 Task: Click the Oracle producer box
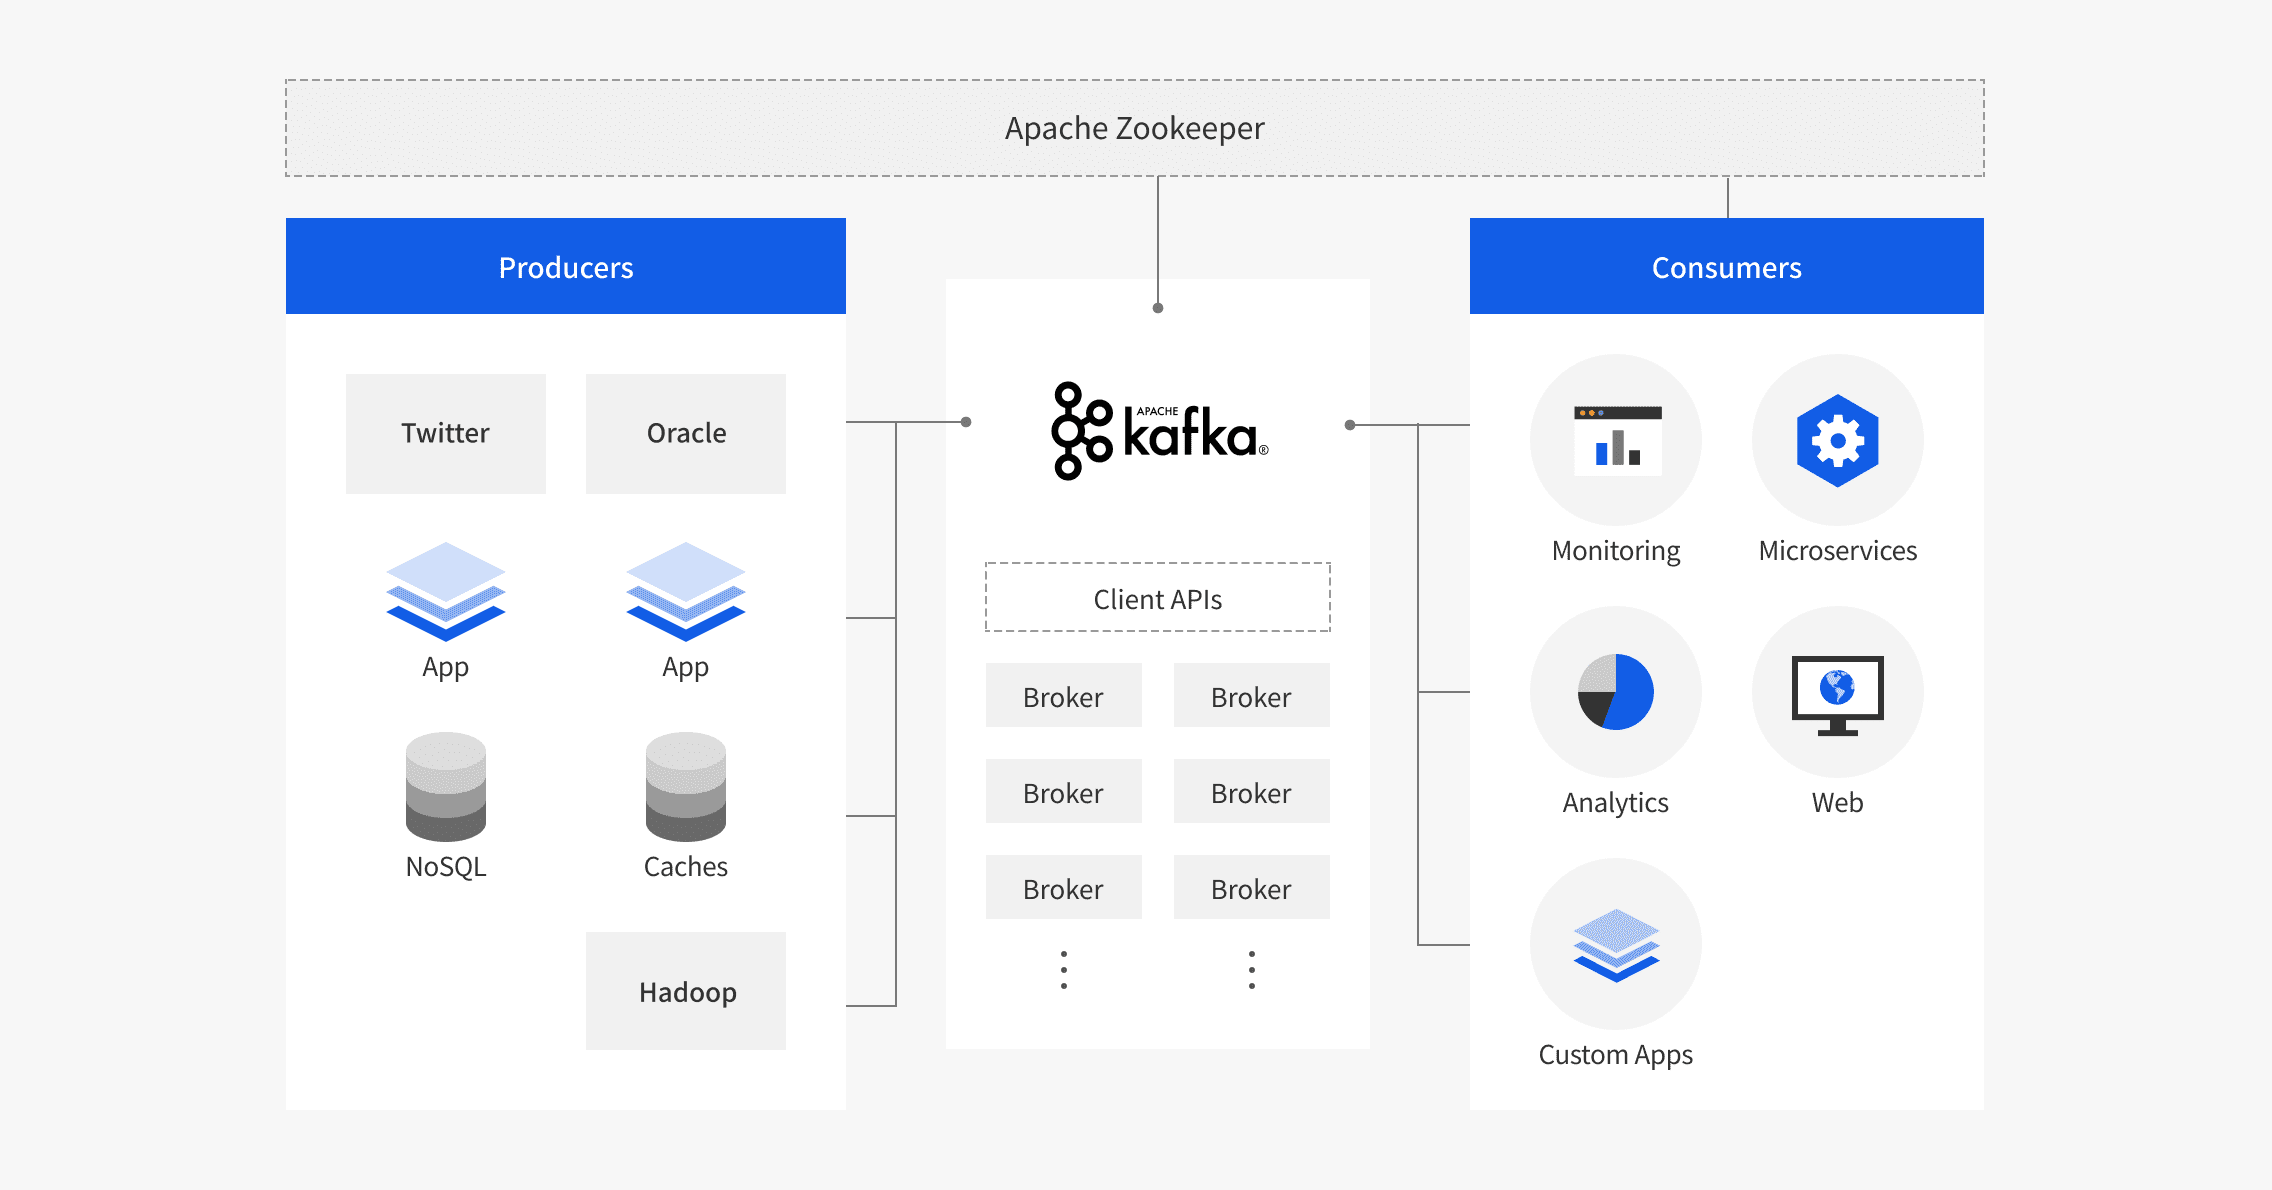pos(686,433)
